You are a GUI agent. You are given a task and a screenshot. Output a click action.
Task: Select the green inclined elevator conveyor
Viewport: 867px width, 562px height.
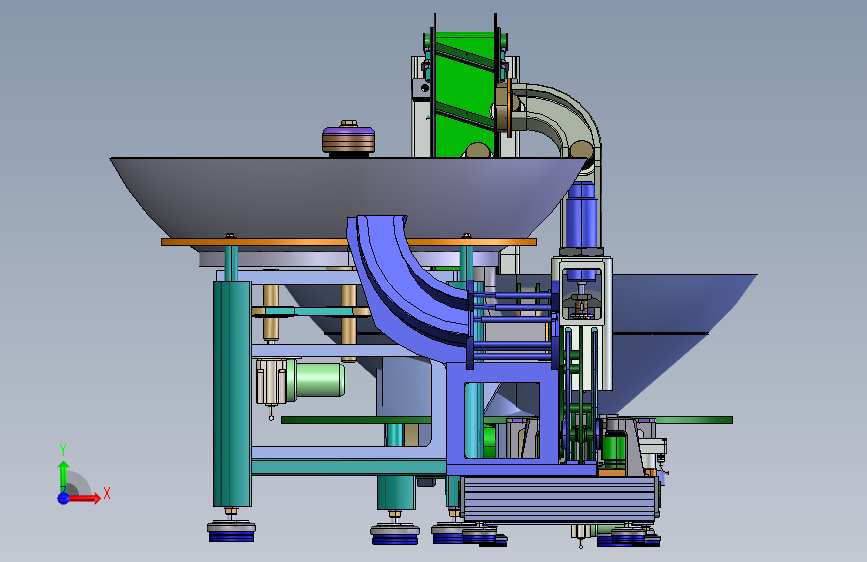coord(463,97)
